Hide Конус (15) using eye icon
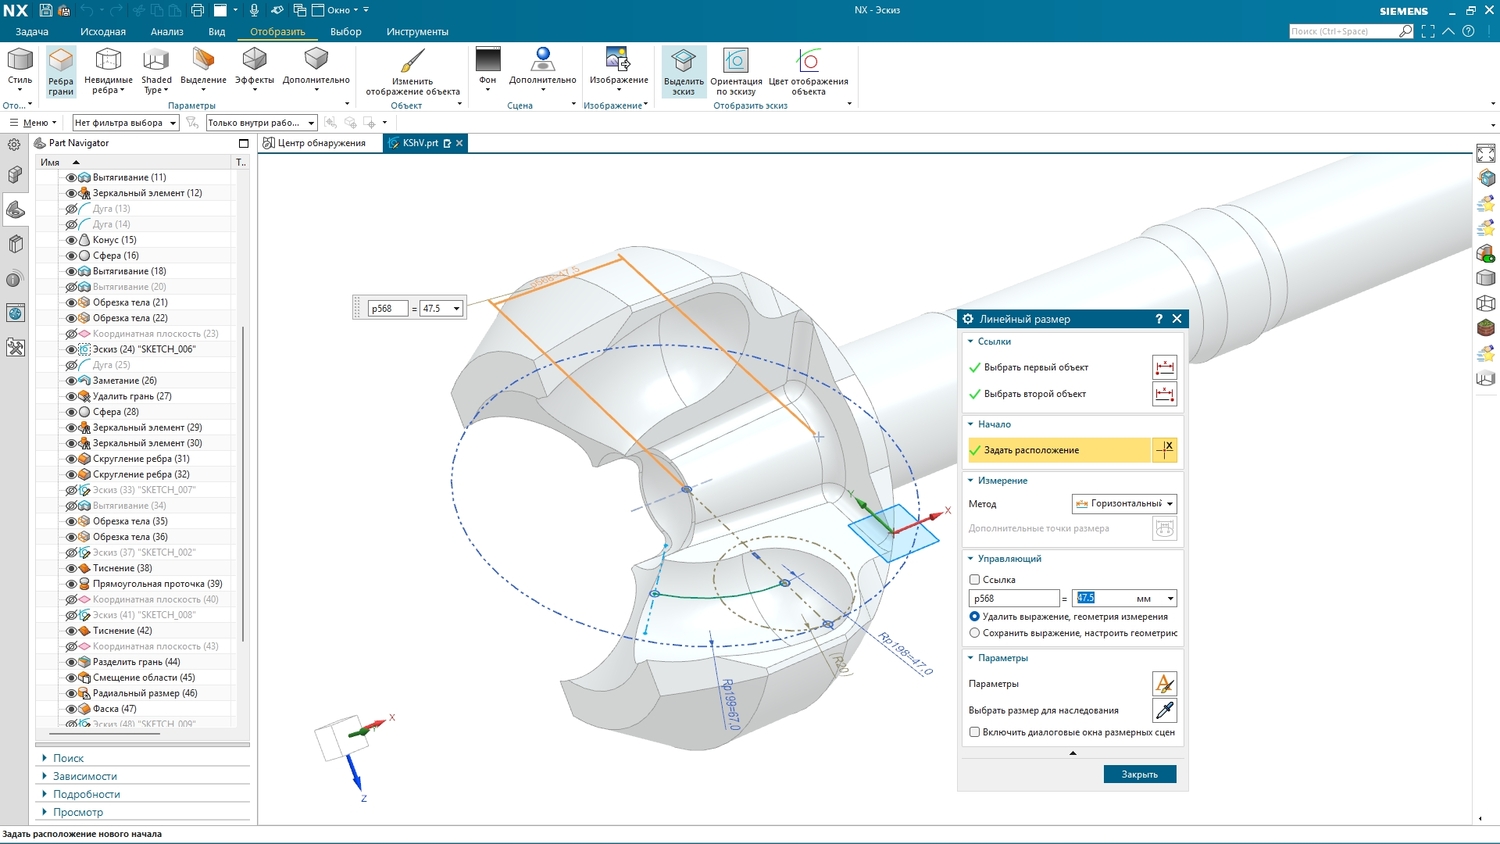This screenshot has width=1500, height=844. (x=71, y=240)
